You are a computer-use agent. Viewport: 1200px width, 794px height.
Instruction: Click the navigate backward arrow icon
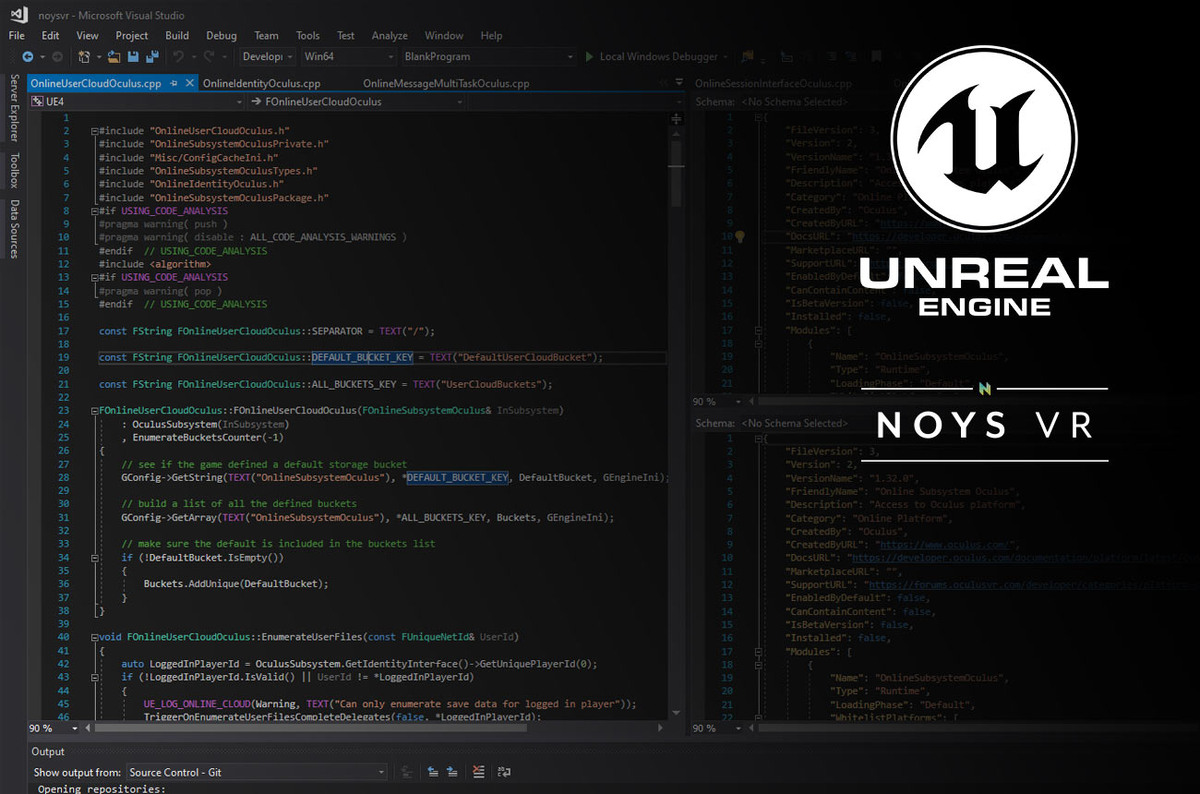(x=27, y=57)
